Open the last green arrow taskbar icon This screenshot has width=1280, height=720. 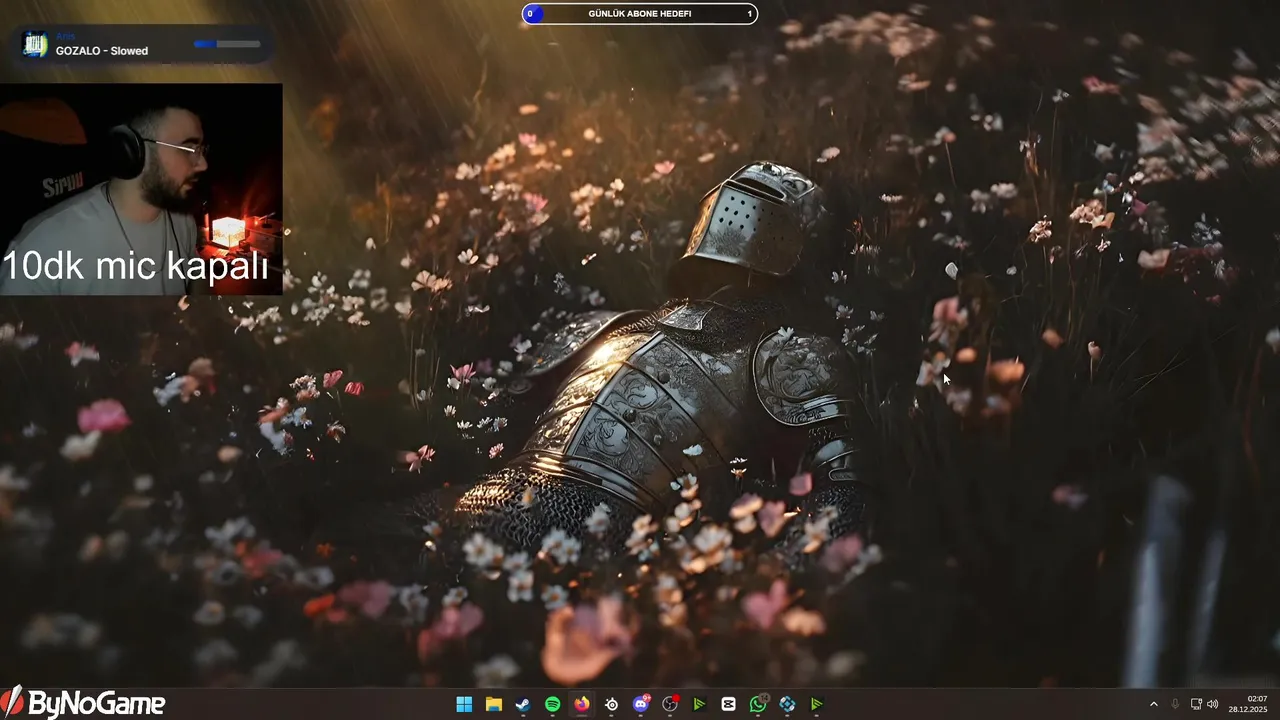click(x=817, y=704)
